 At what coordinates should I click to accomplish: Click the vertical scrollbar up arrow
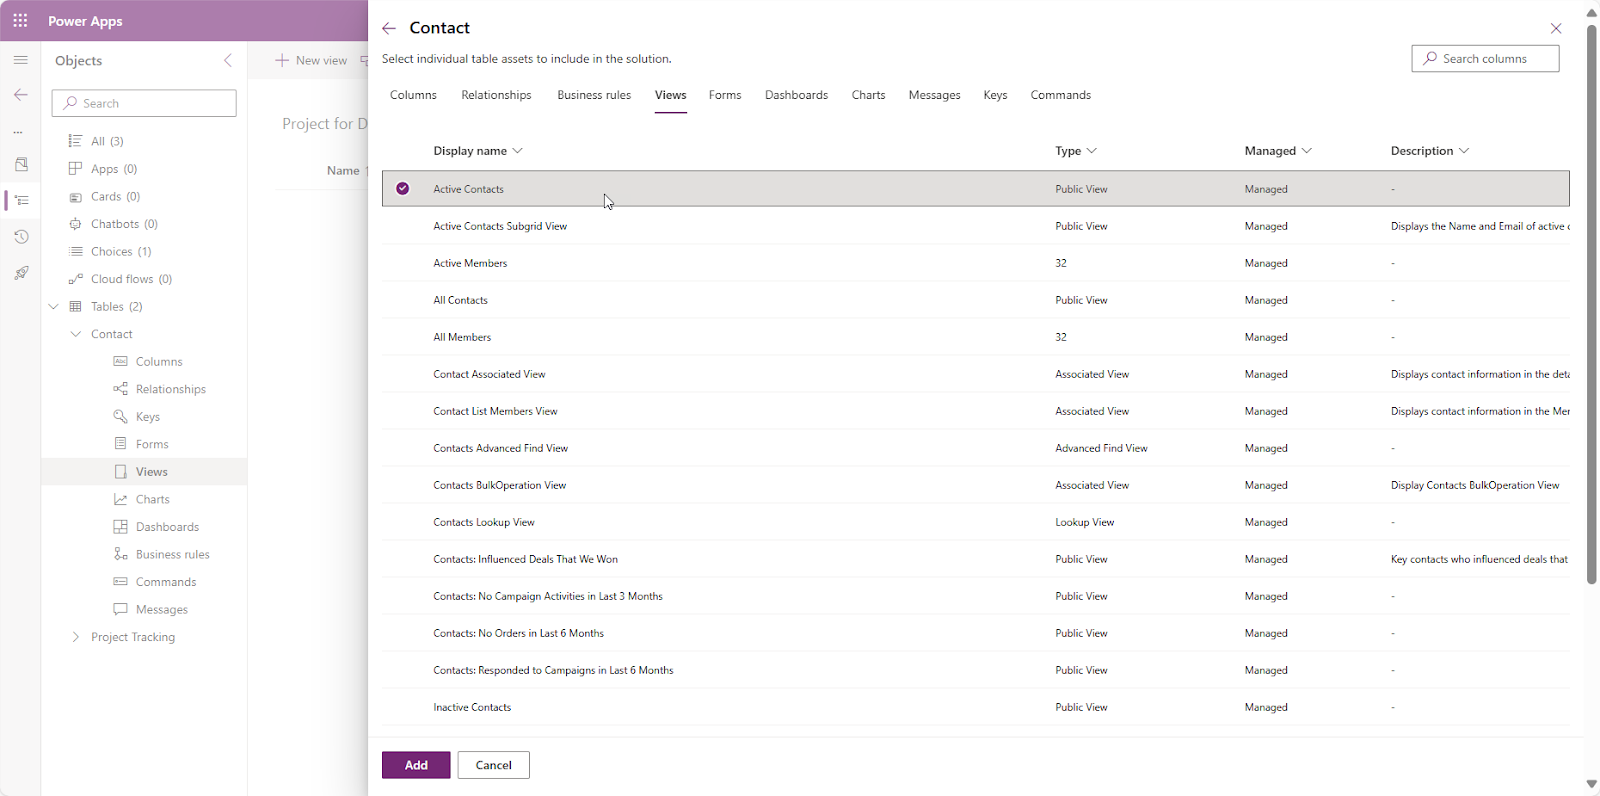[1592, 12]
